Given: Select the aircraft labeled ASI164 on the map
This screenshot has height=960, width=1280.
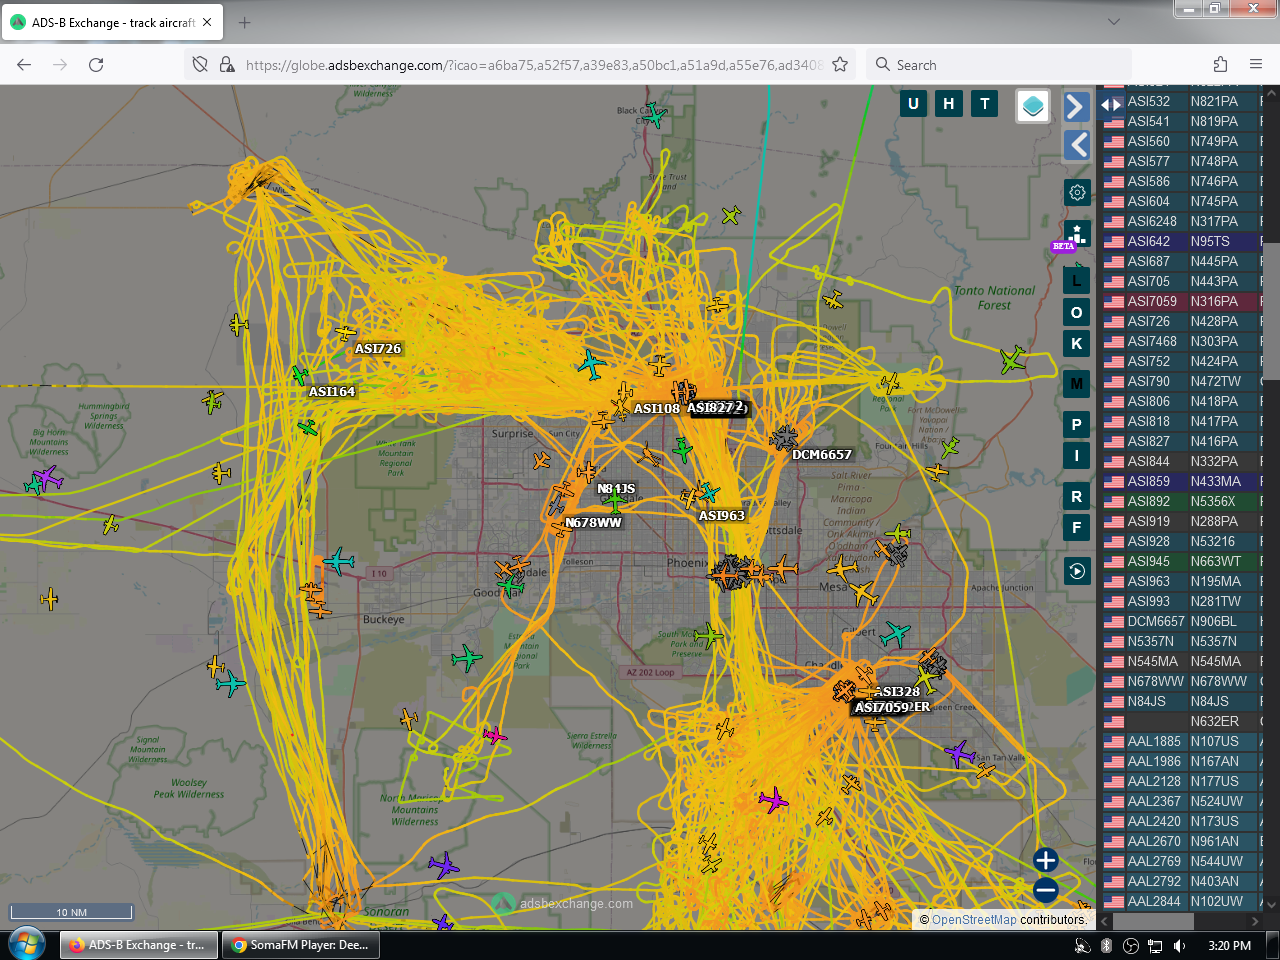Looking at the screenshot, I should tap(300, 375).
